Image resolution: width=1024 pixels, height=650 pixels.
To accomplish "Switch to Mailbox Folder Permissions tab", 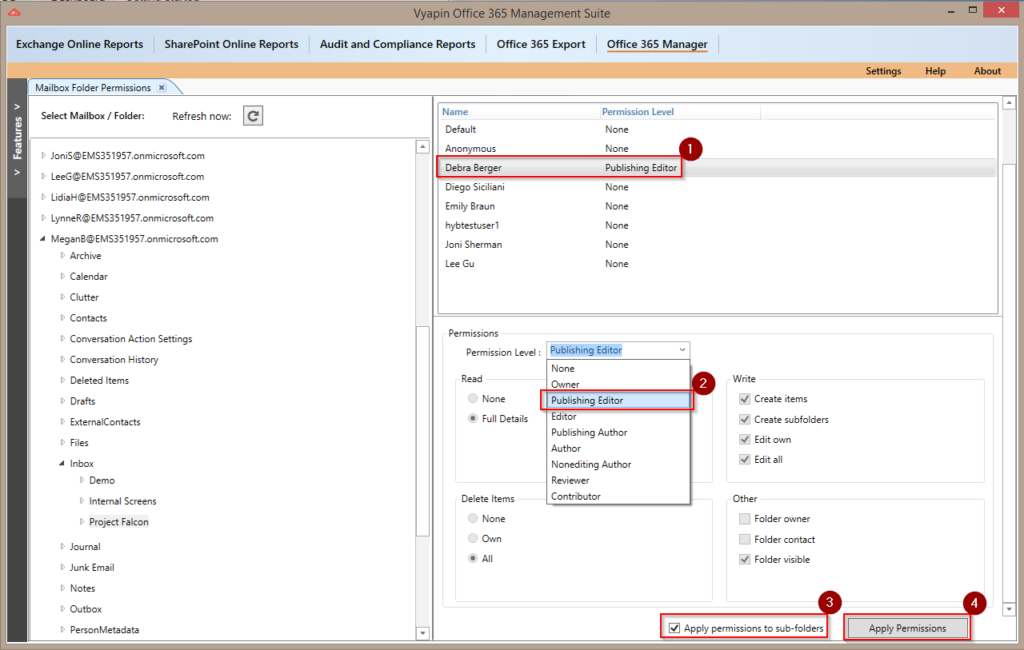I will pyautogui.click(x=93, y=88).
